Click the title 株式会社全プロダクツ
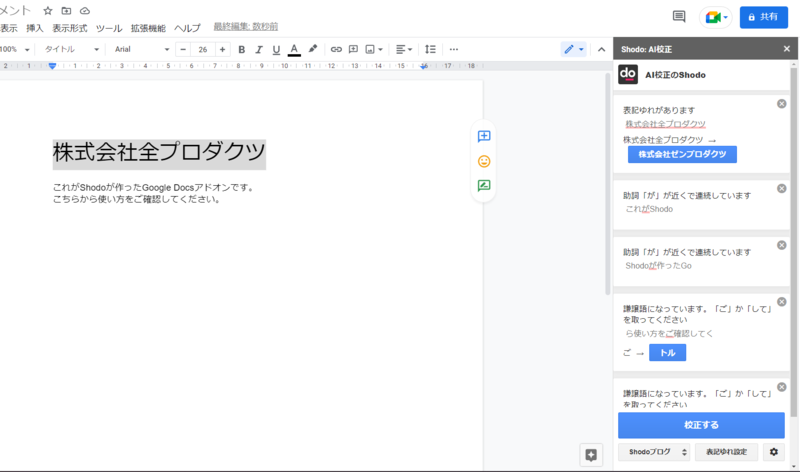The height and width of the screenshot is (472, 800). pyautogui.click(x=159, y=153)
